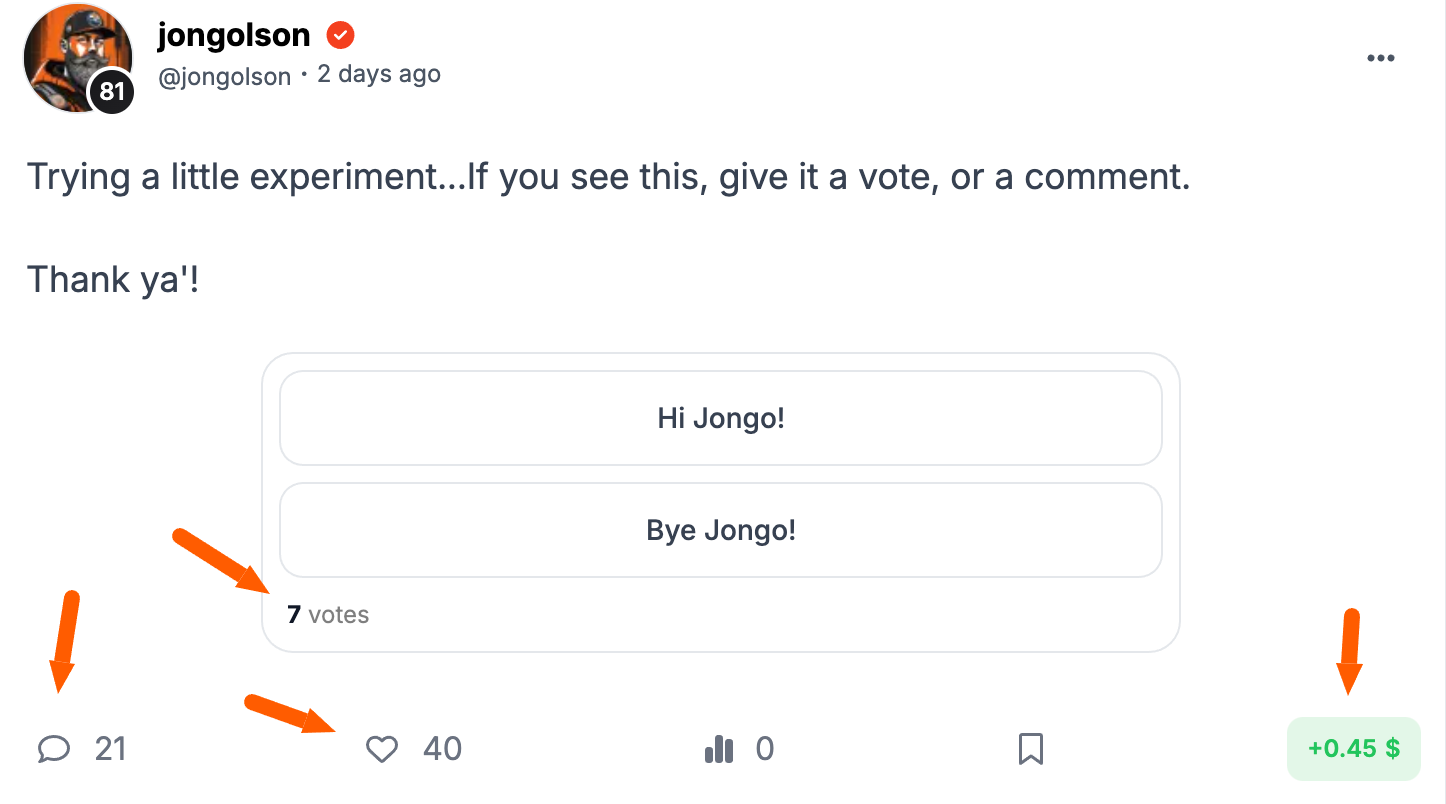Show the 7 votes poll total
1446x804 pixels.
[x=328, y=614]
